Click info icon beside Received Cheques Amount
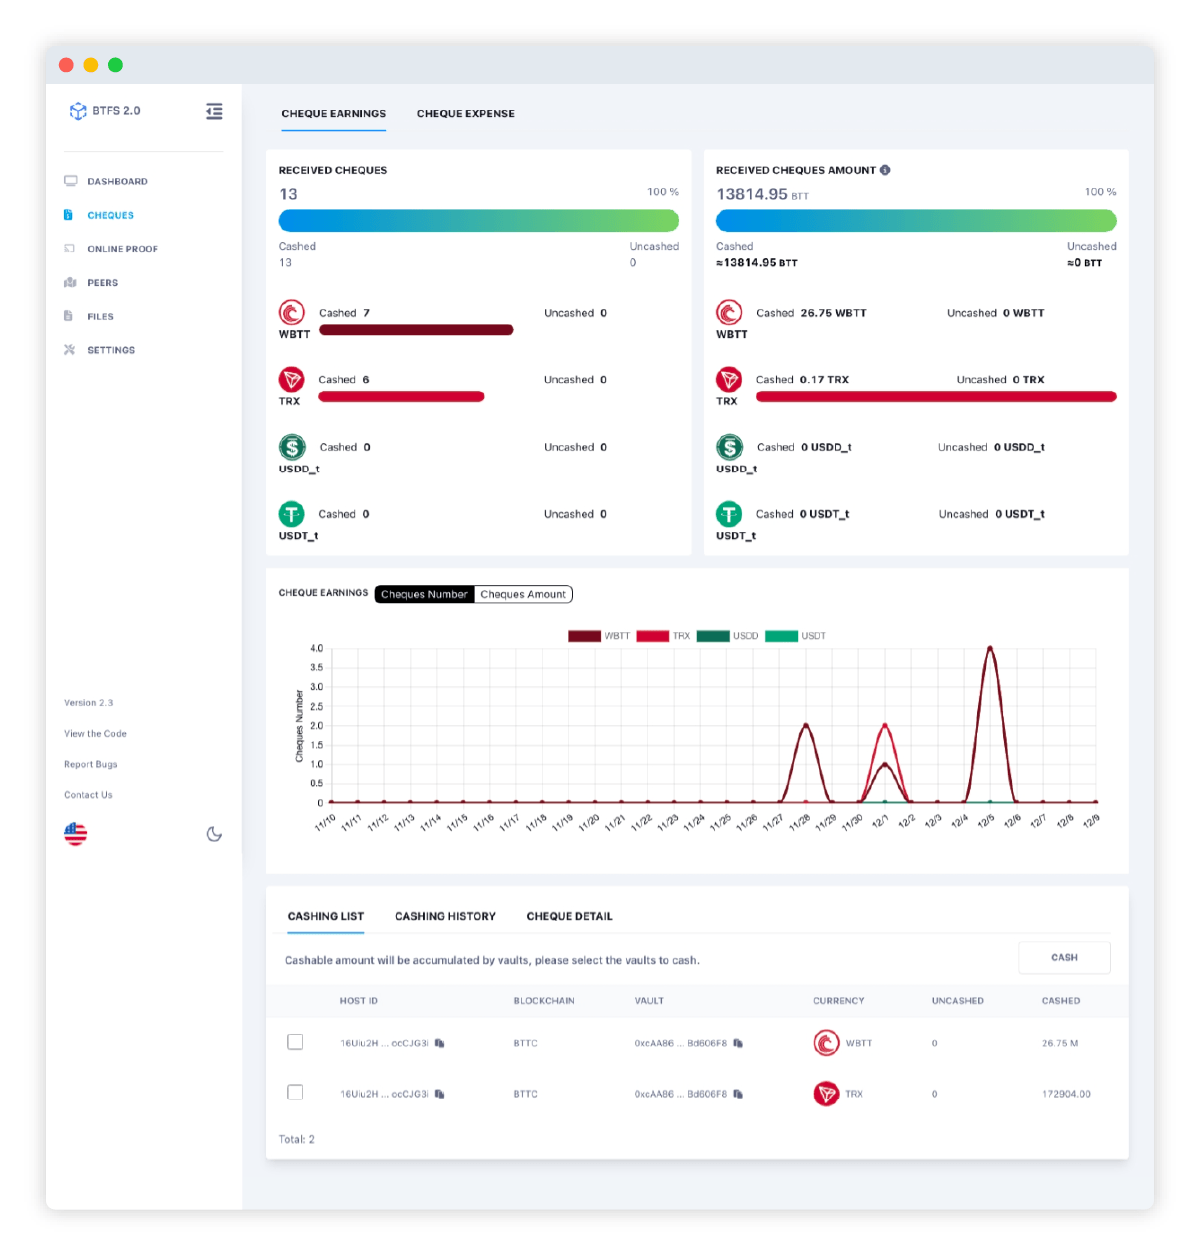This screenshot has height=1256, width=1200. click(885, 170)
